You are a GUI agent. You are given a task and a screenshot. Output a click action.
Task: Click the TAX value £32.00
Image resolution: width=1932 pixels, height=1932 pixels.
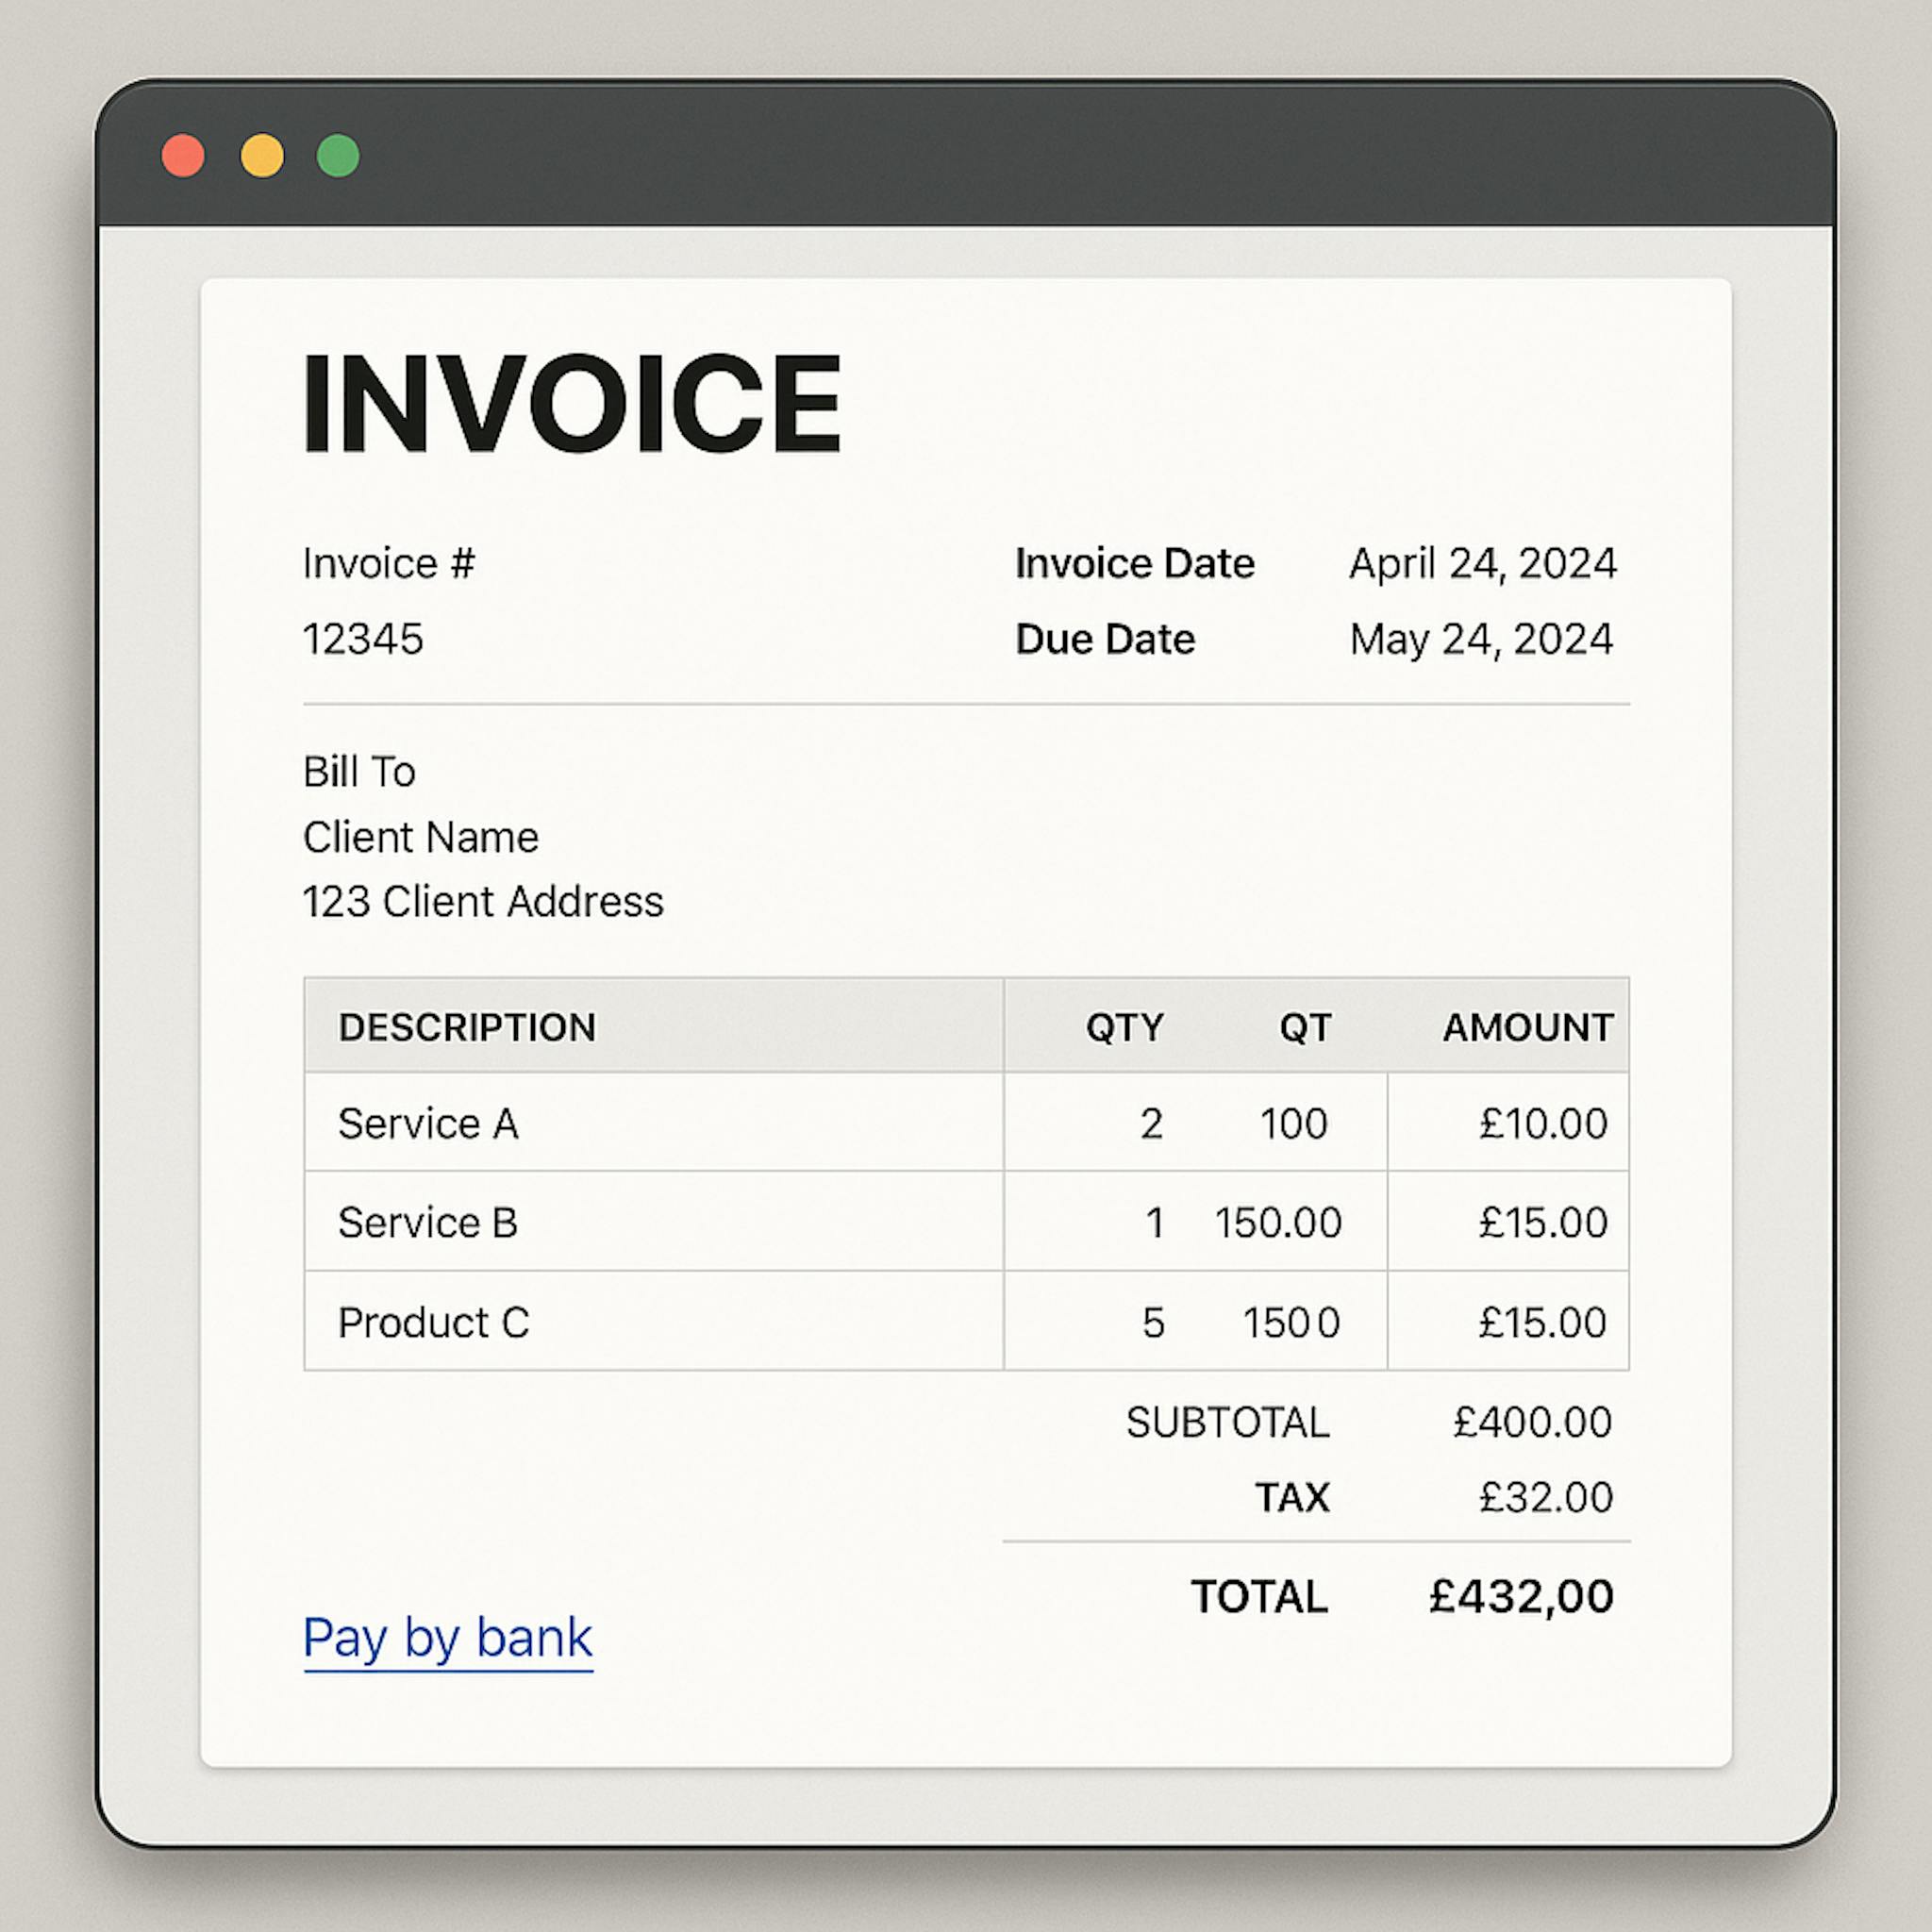point(1547,1497)
